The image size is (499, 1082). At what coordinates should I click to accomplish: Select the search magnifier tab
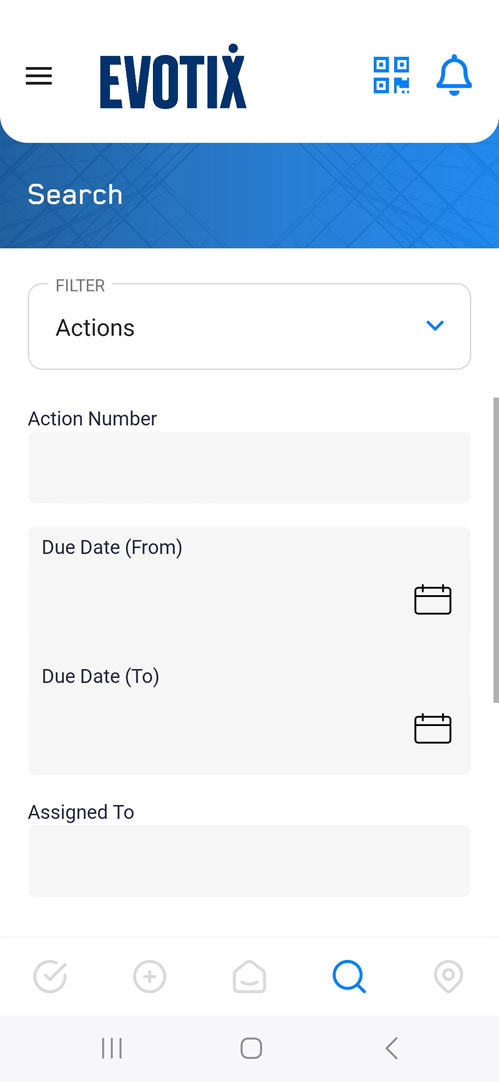349,976
